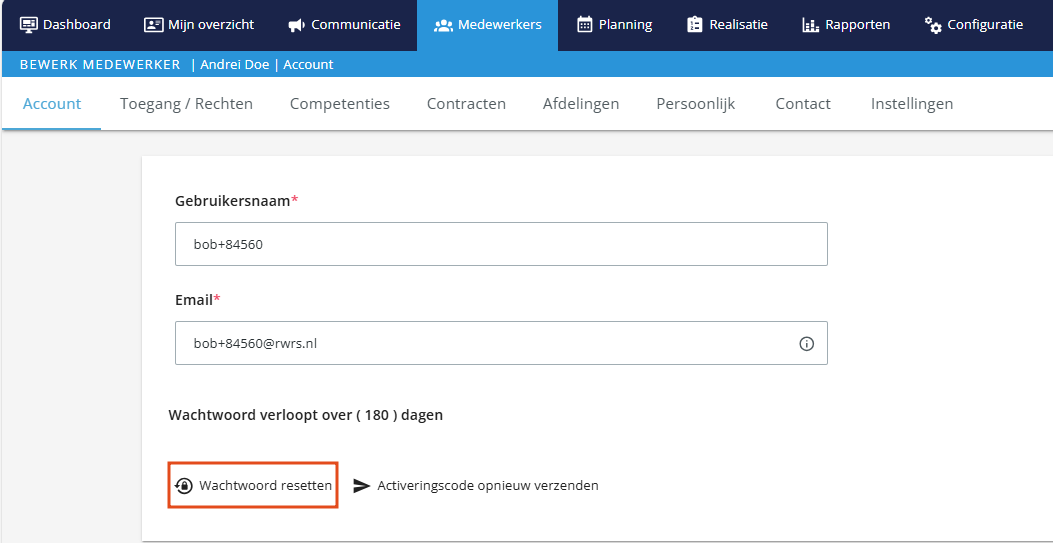The width and height of the screenshot is (1053, 543).
Task: Go to the Afdelingen tab
Action: tap(581, 104)
